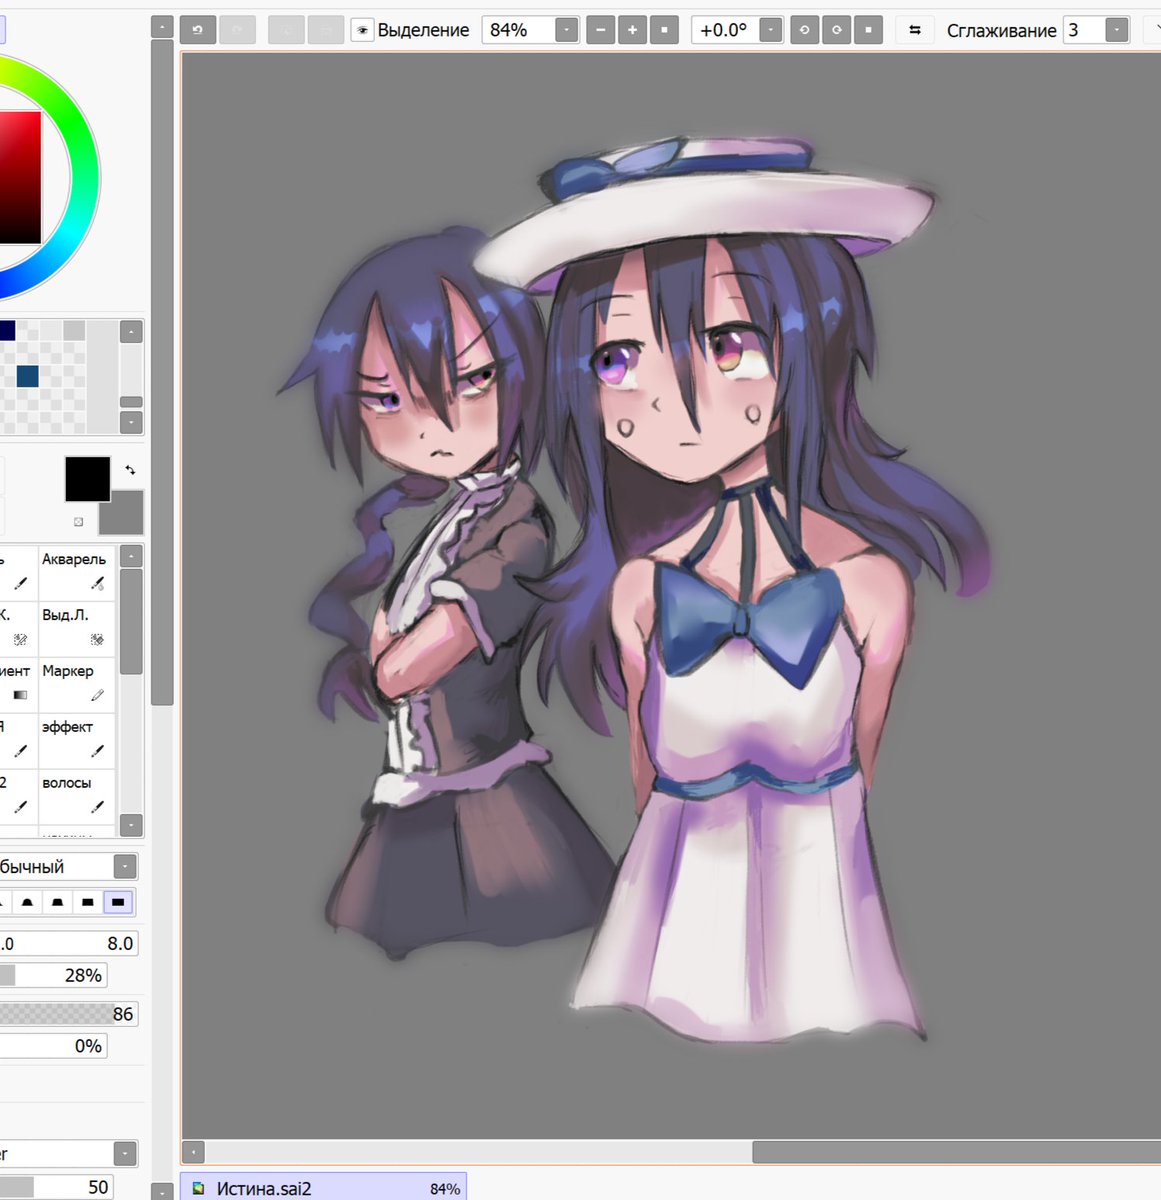The image size is (1161, 1200).
Task: Select the Выд.Л. selection eraser tool
Action: (78, 628)
